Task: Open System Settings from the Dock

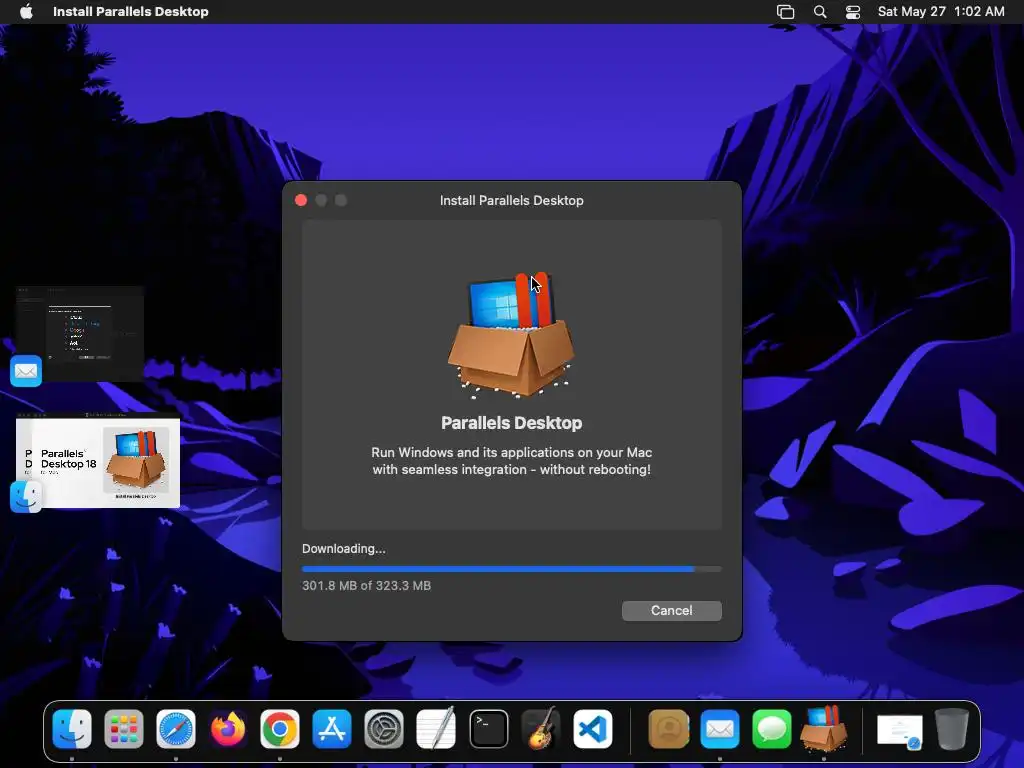Action: [x=384, y=729]
